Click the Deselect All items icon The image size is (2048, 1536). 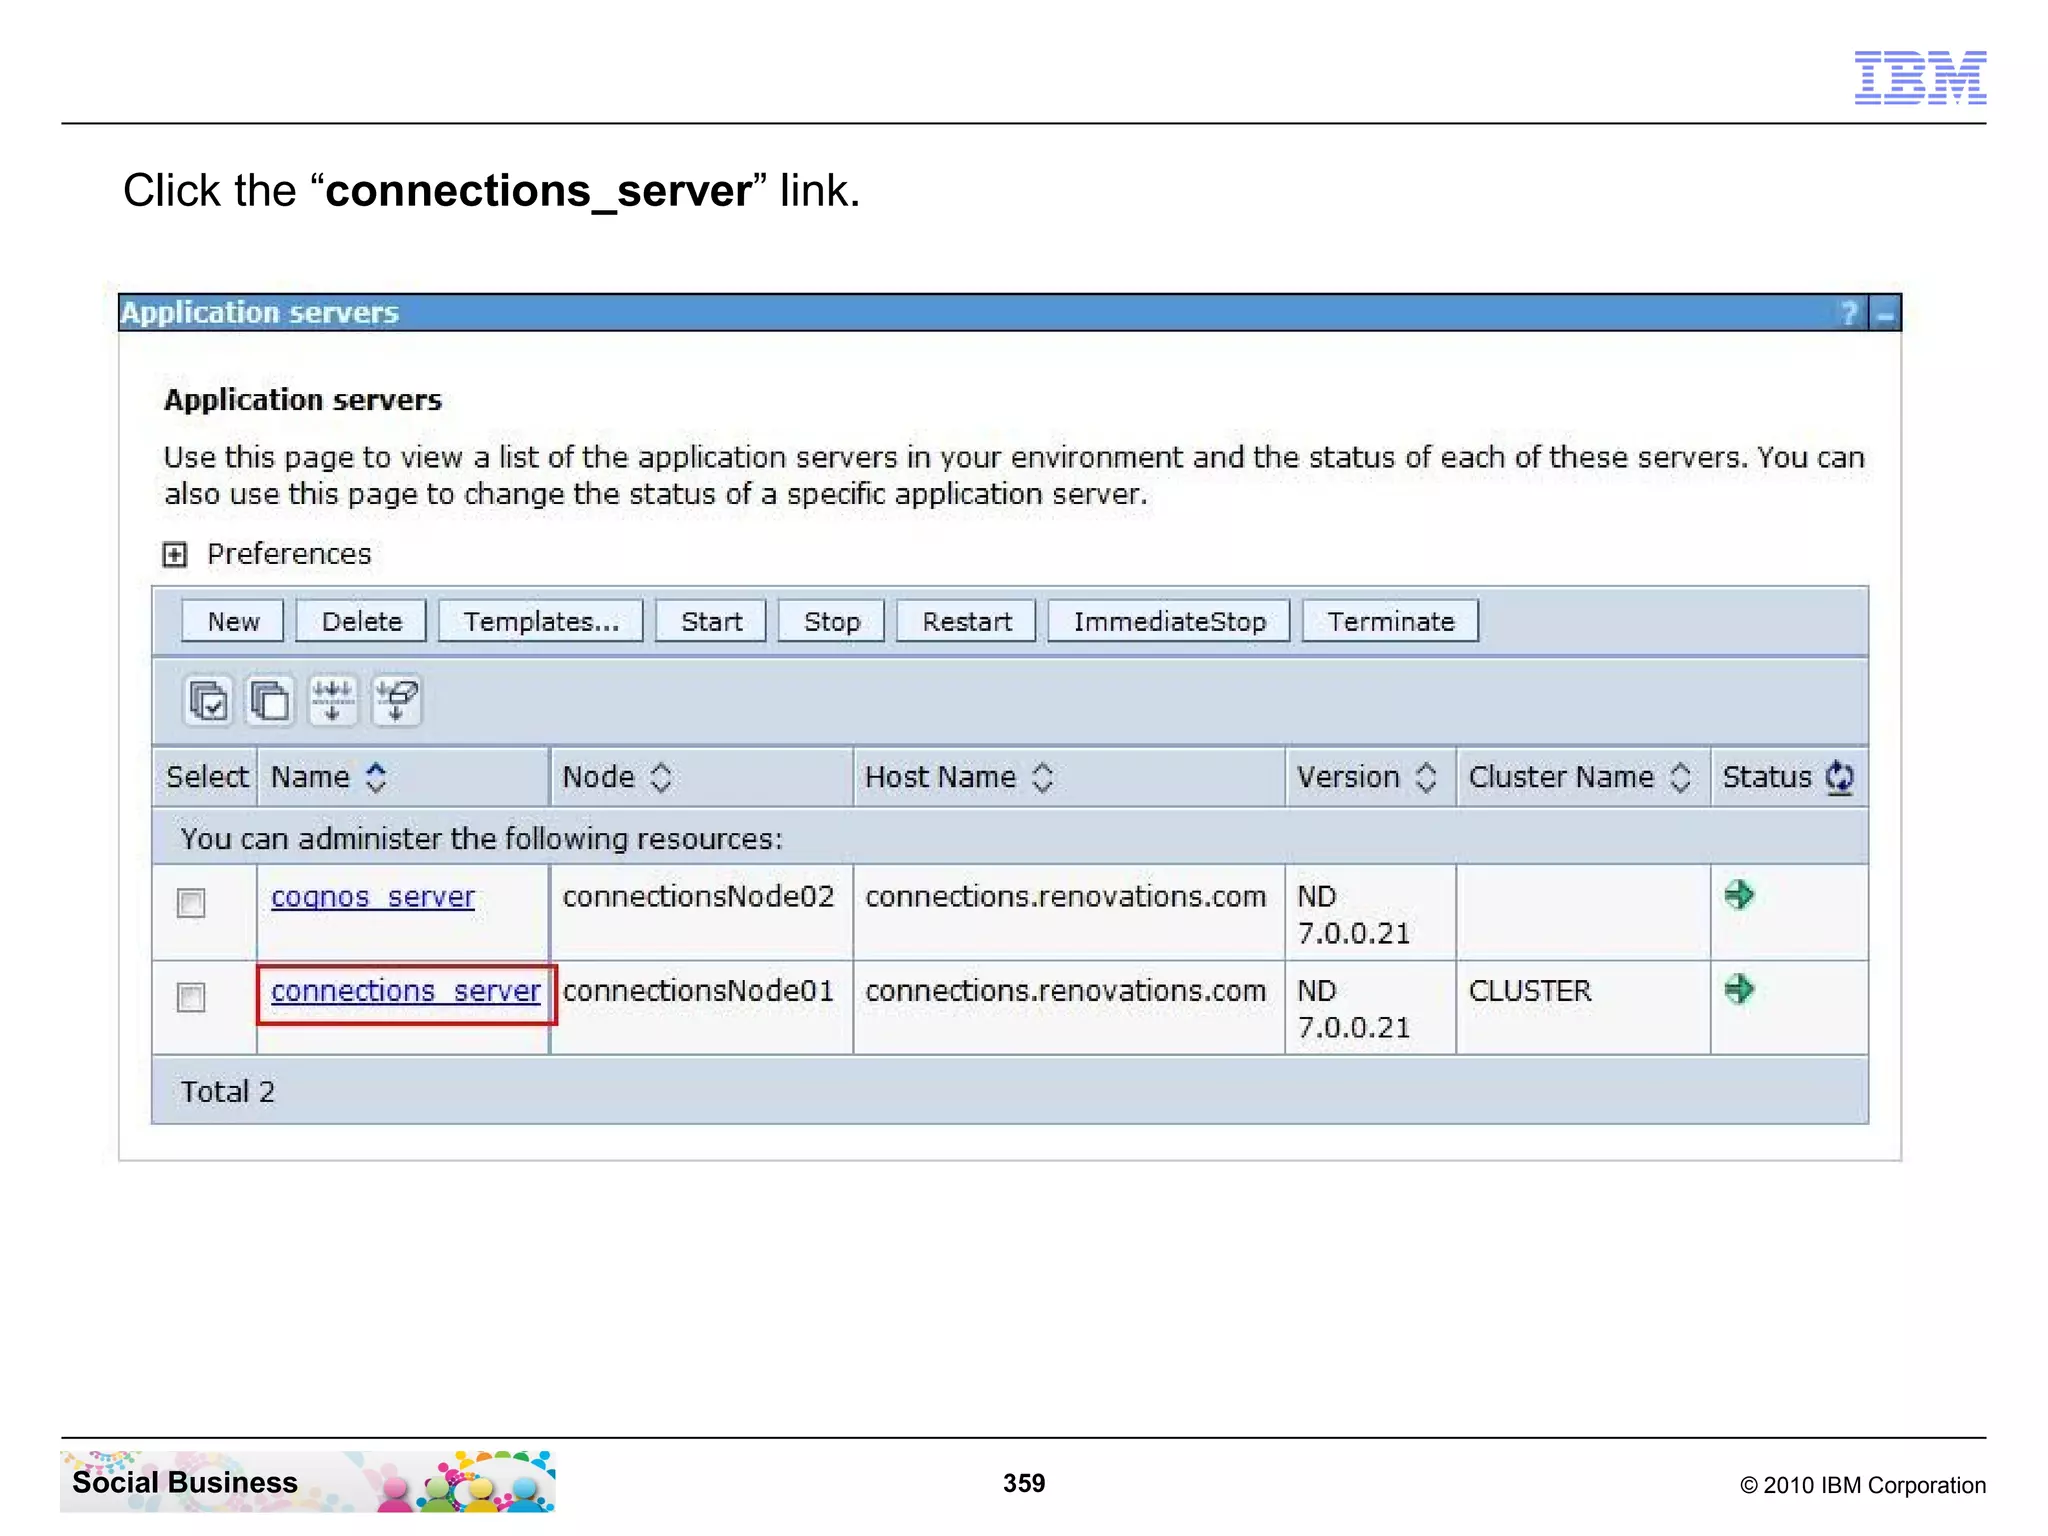[x=270, y=699]
